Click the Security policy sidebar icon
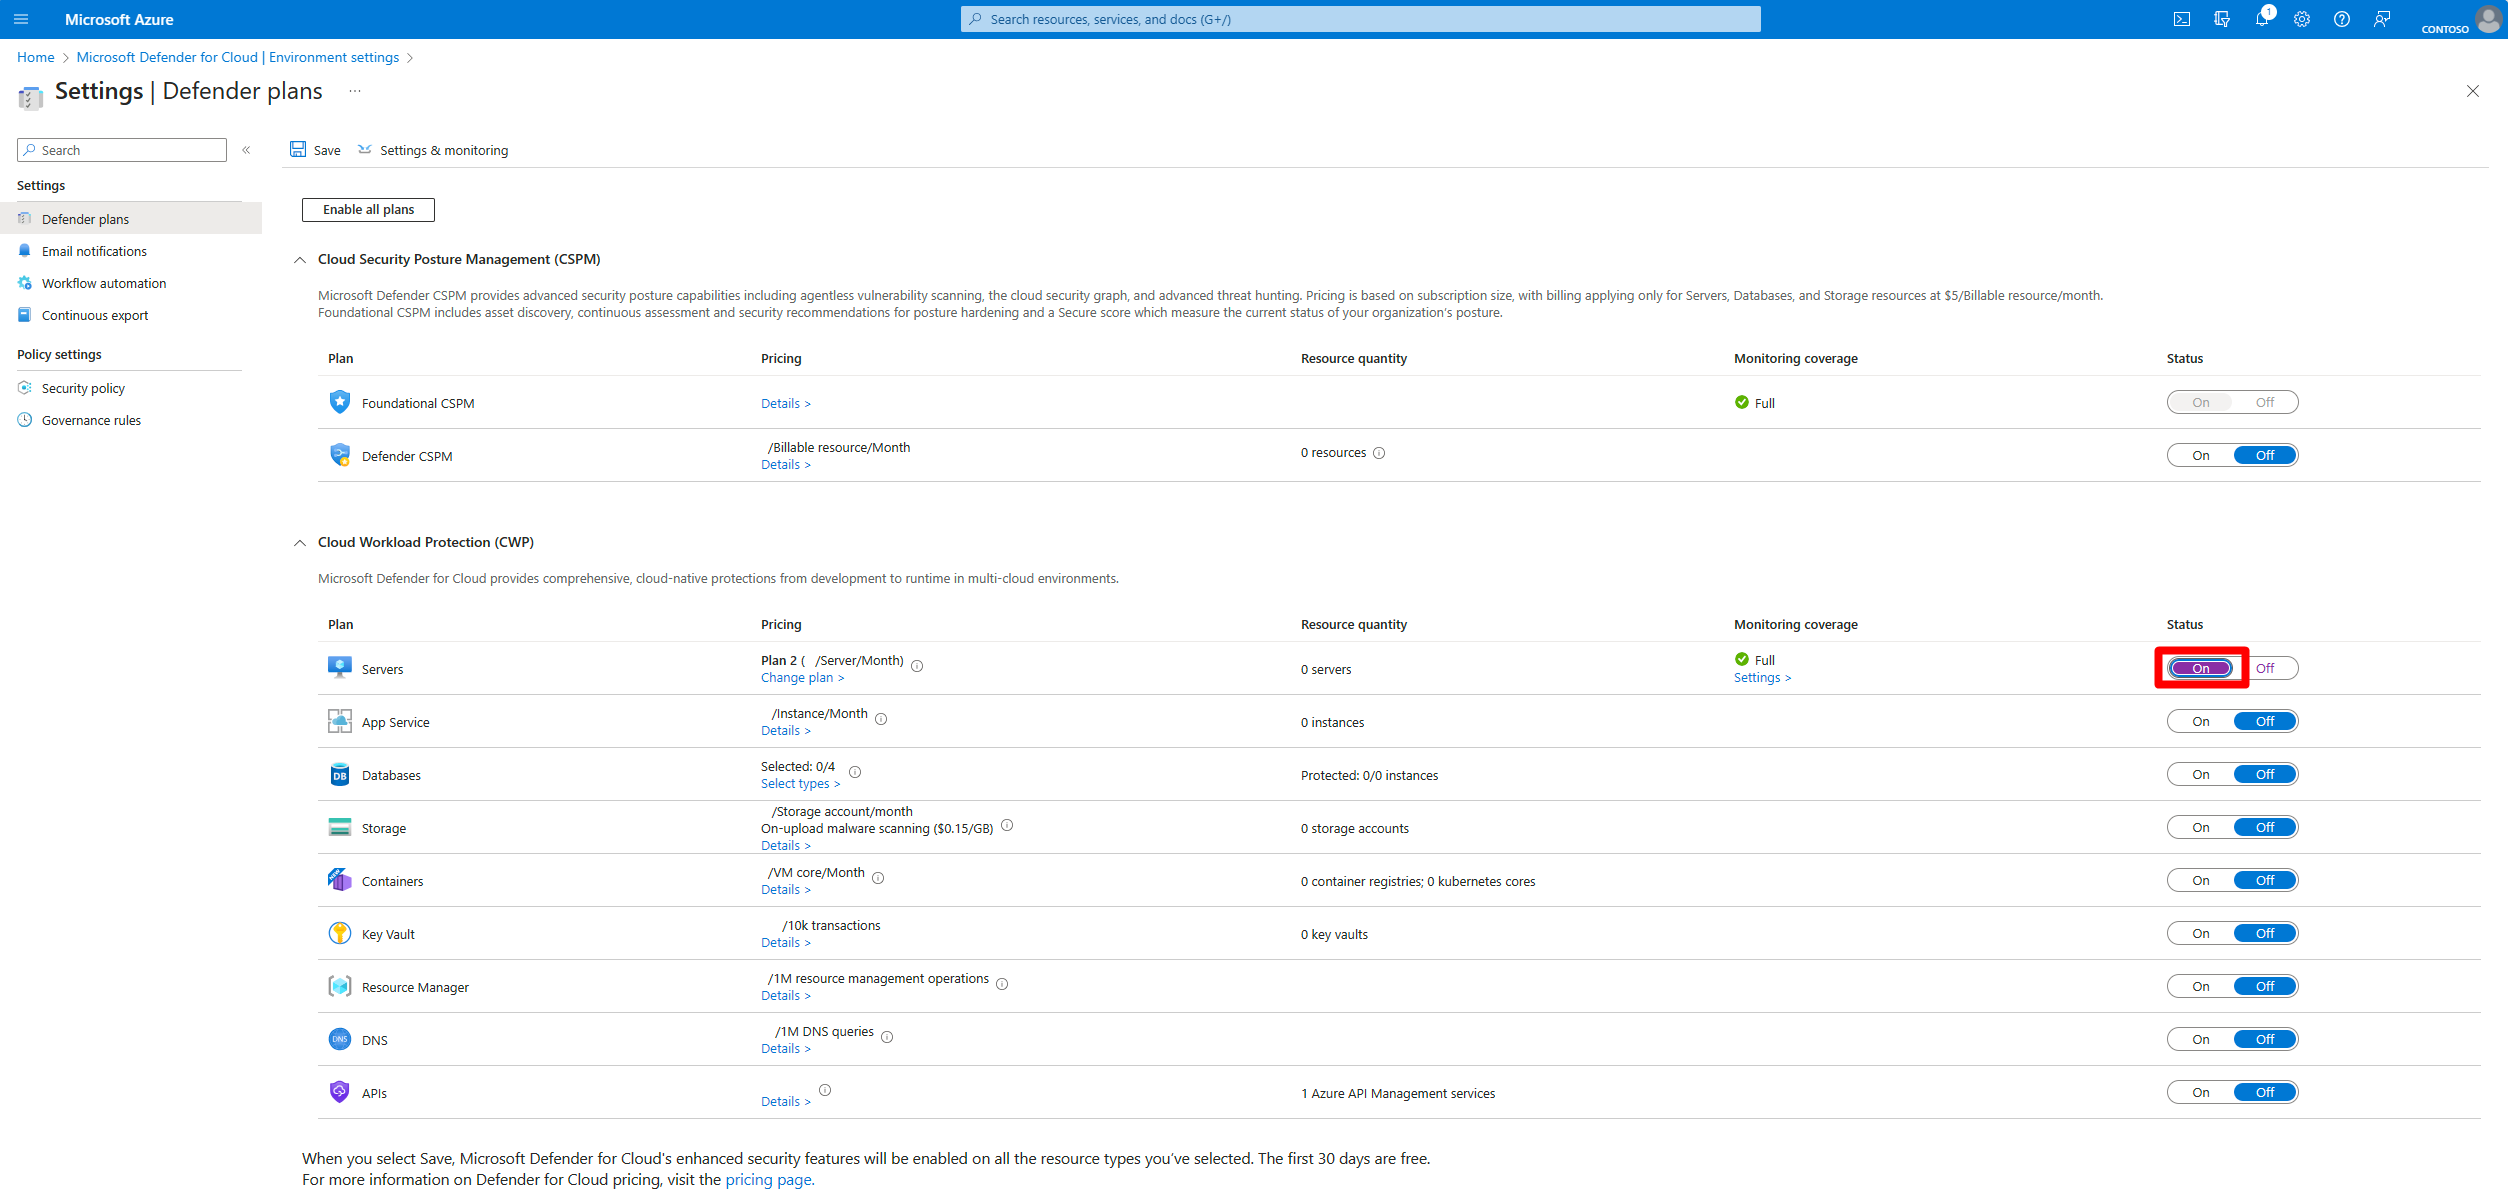Image resolution: width=2508 pixels, height=1204 pixels. (24, 387)
